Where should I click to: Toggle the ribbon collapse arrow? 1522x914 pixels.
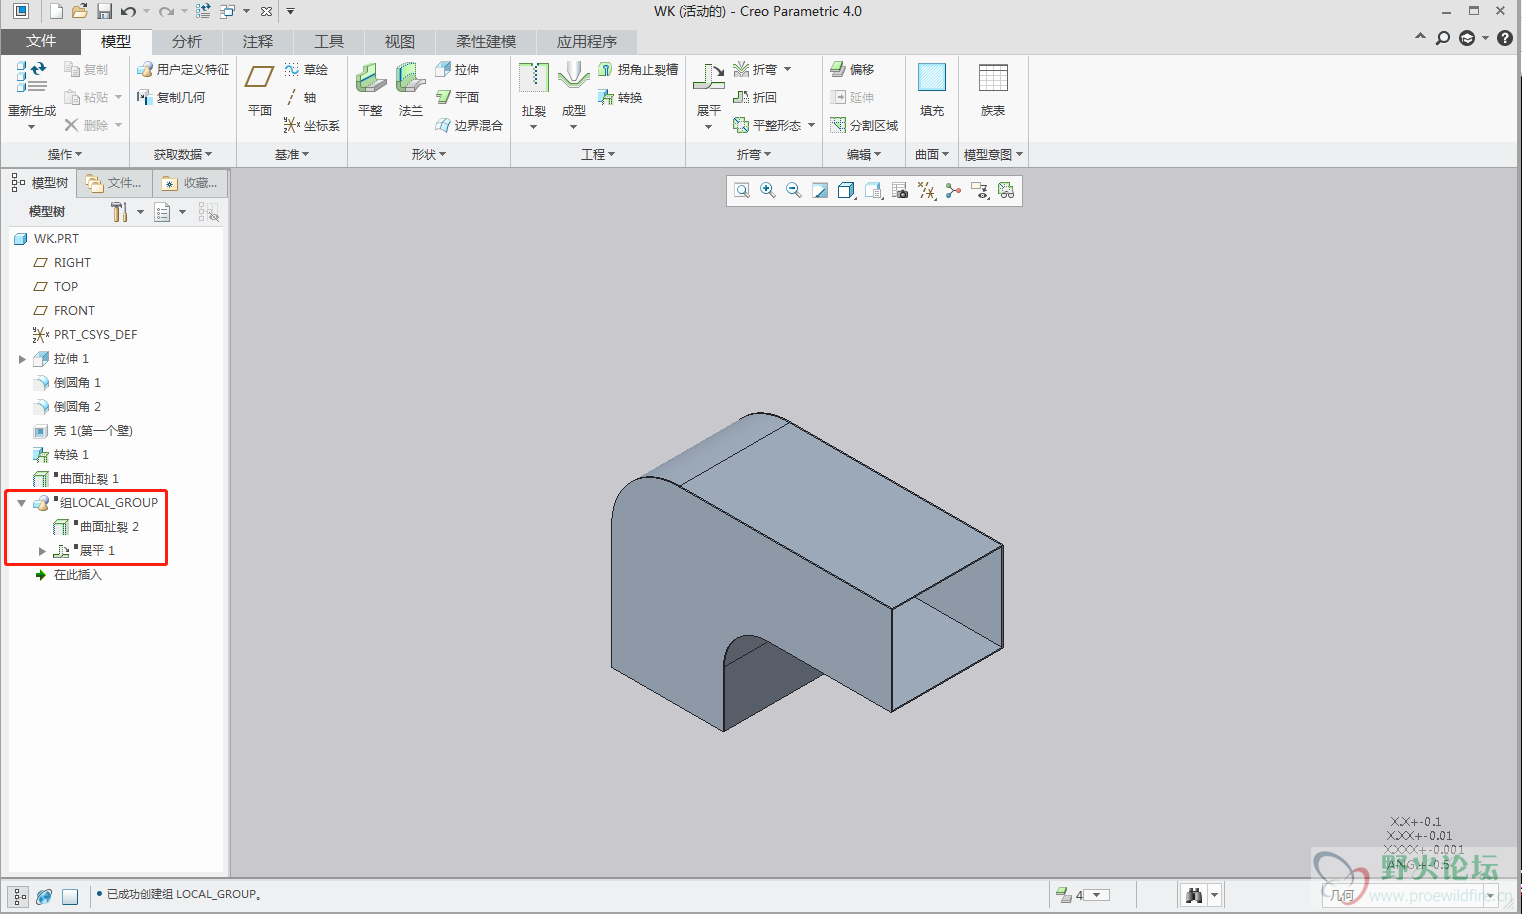[x=1420, y=37]
